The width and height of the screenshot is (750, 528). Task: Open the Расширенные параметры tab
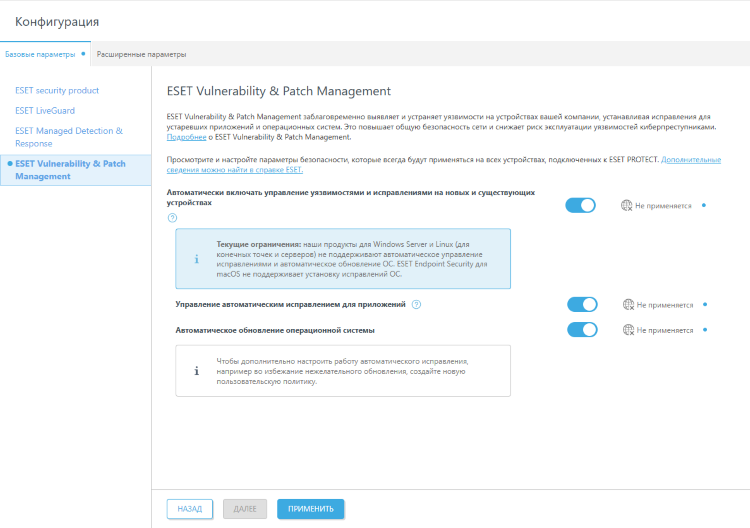click(141, 54)
